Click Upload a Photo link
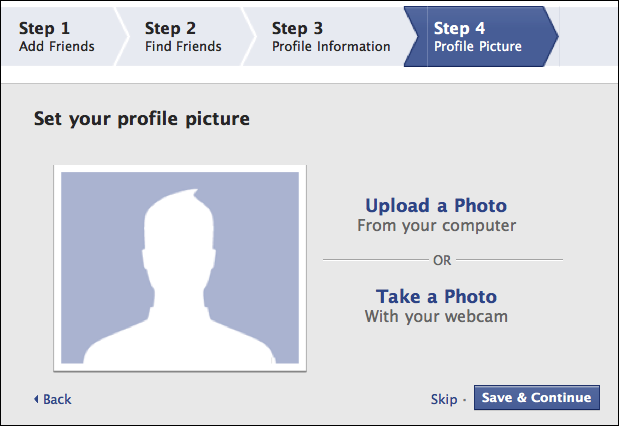Image resolution: width=619 pixels, height=426 pixels. [x=436, y=206]
